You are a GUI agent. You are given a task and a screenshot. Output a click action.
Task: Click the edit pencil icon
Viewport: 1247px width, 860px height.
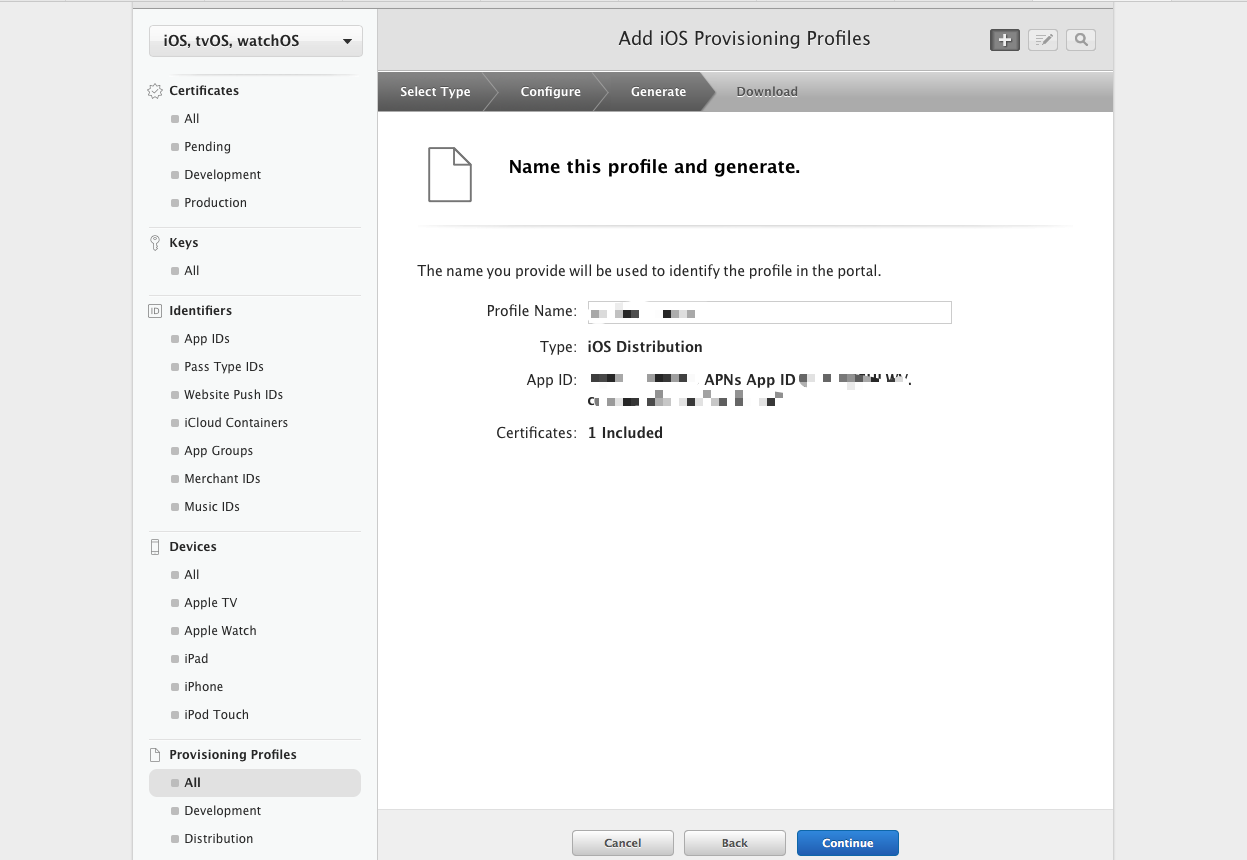point(1043,40)
